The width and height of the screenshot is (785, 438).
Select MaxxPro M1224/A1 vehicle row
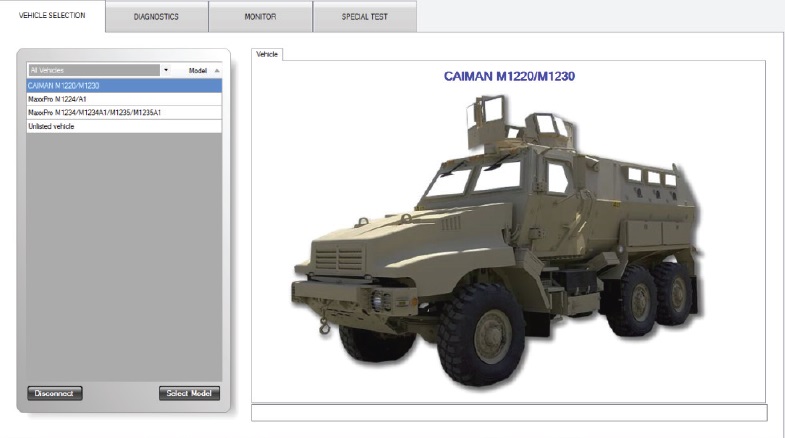[124, 99]
